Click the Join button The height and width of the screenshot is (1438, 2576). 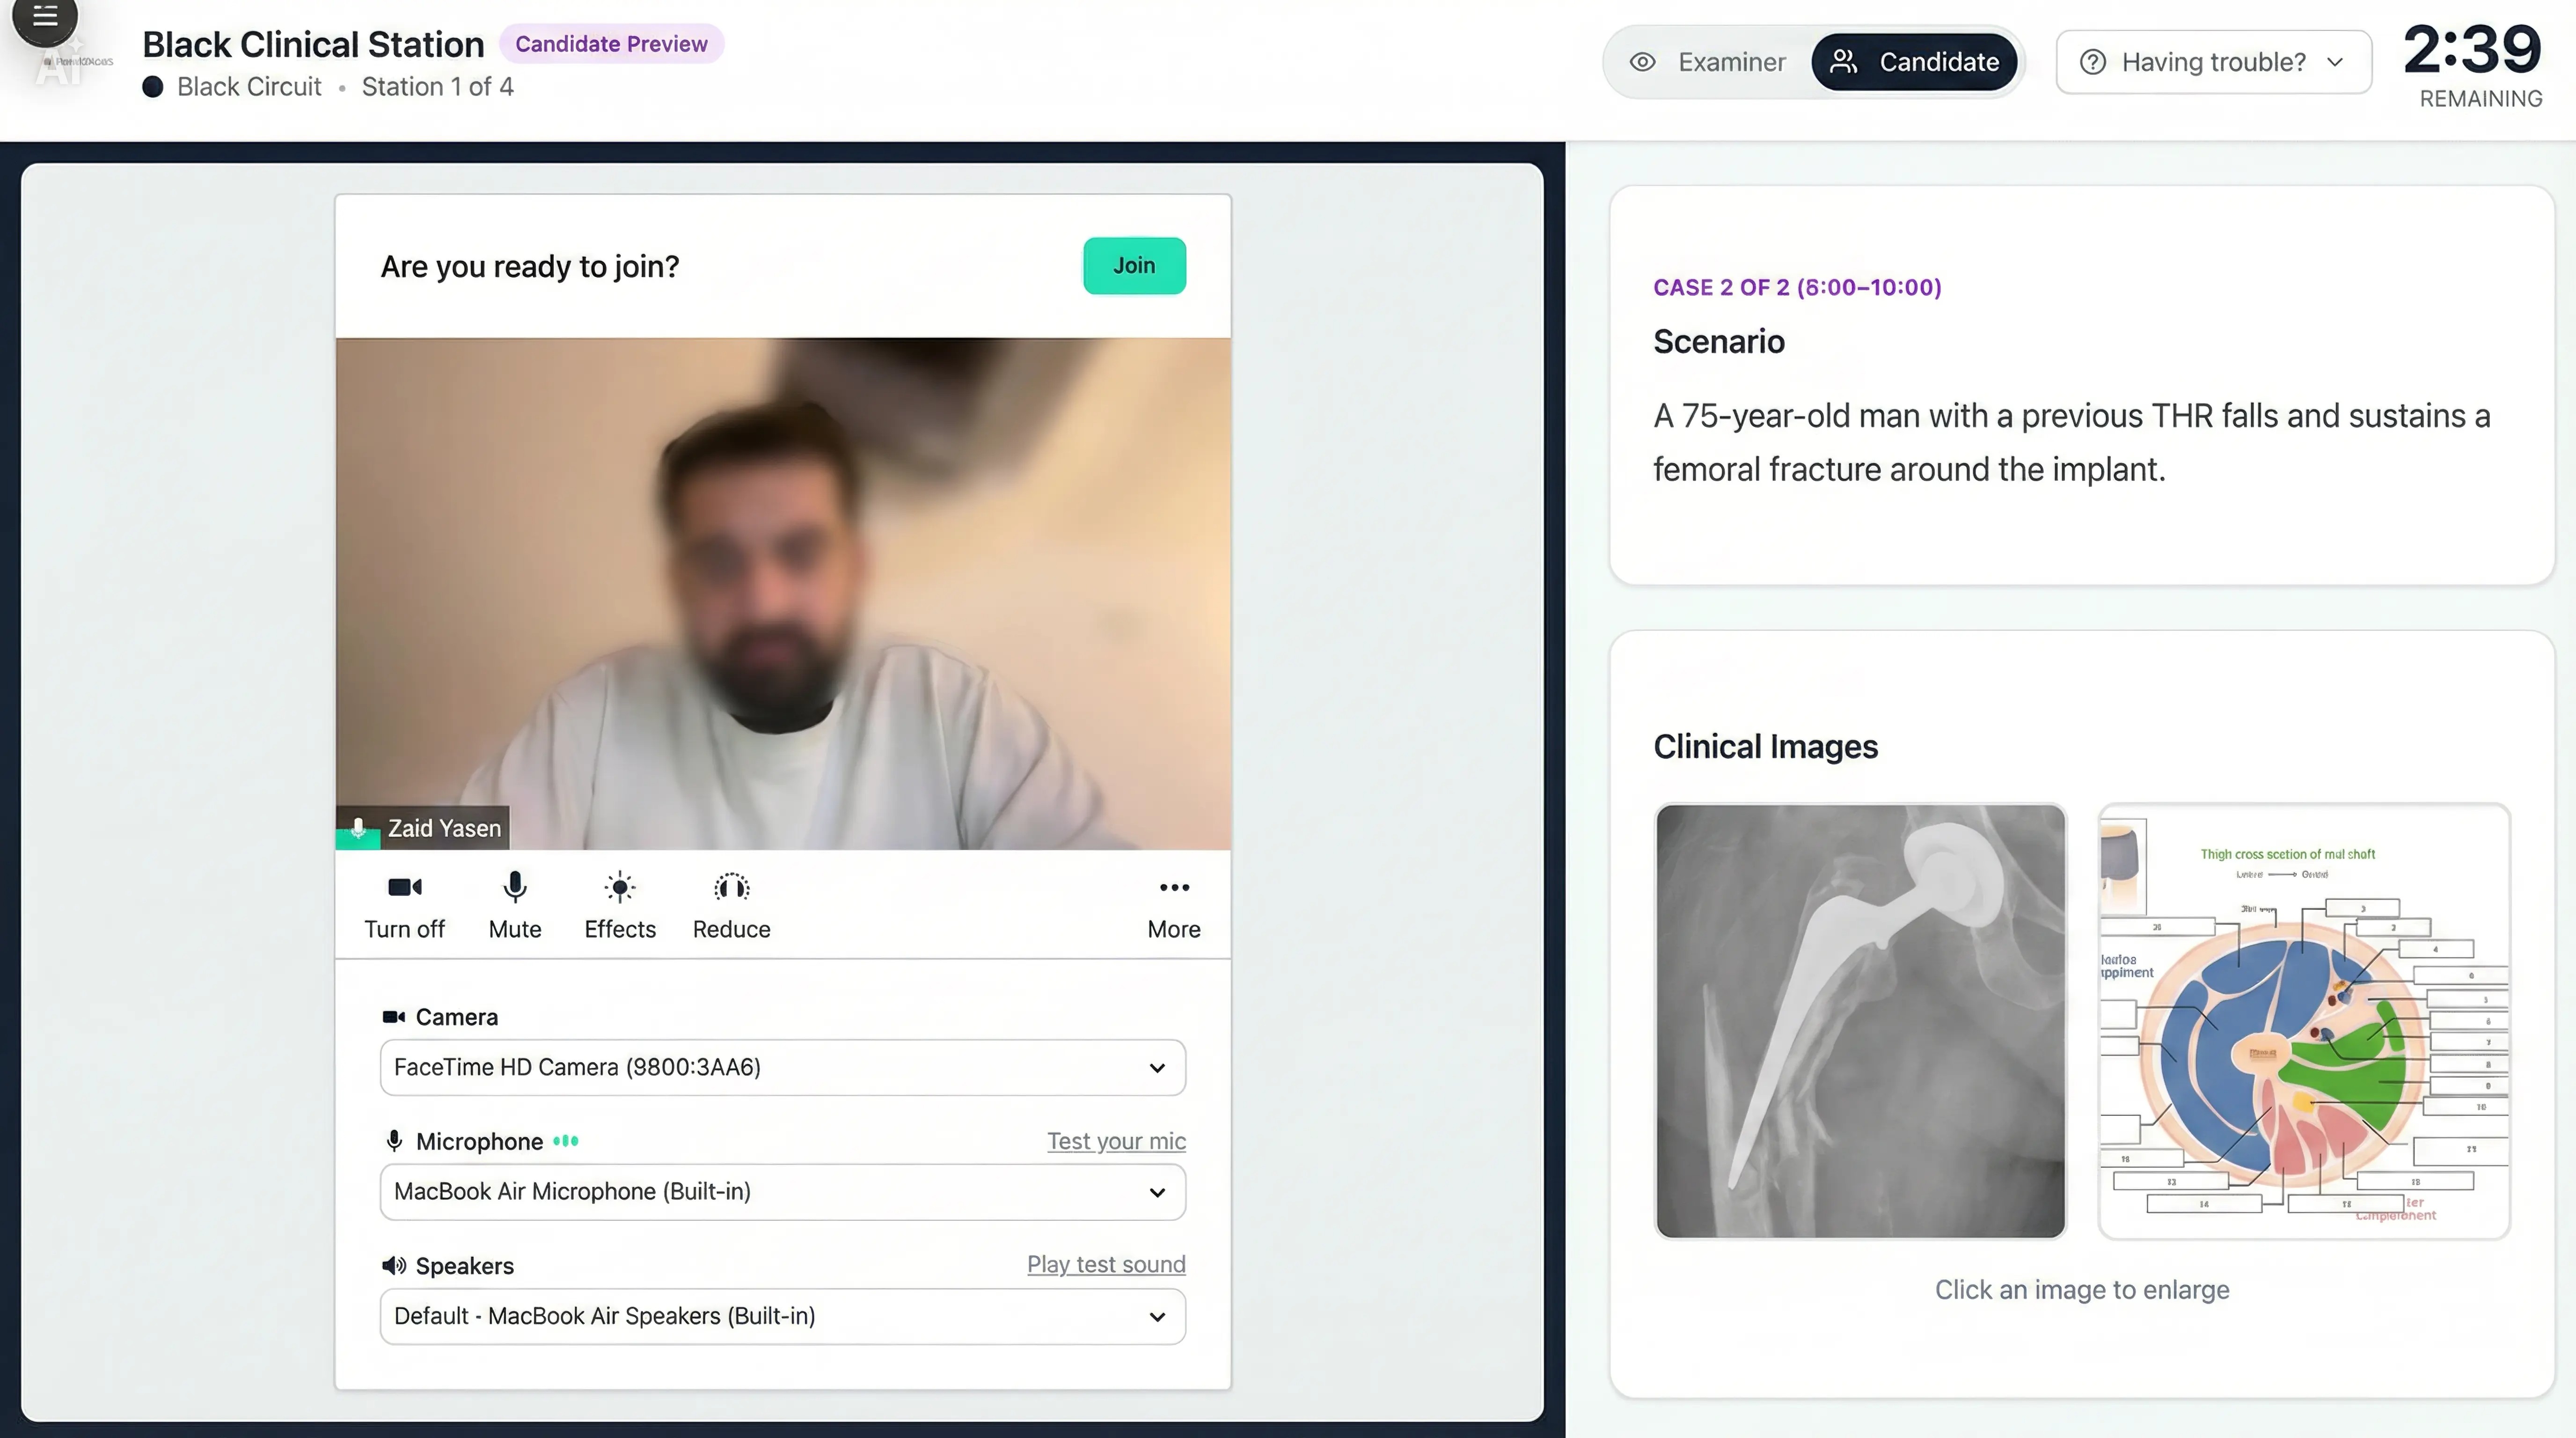[x=1134, y=265]
